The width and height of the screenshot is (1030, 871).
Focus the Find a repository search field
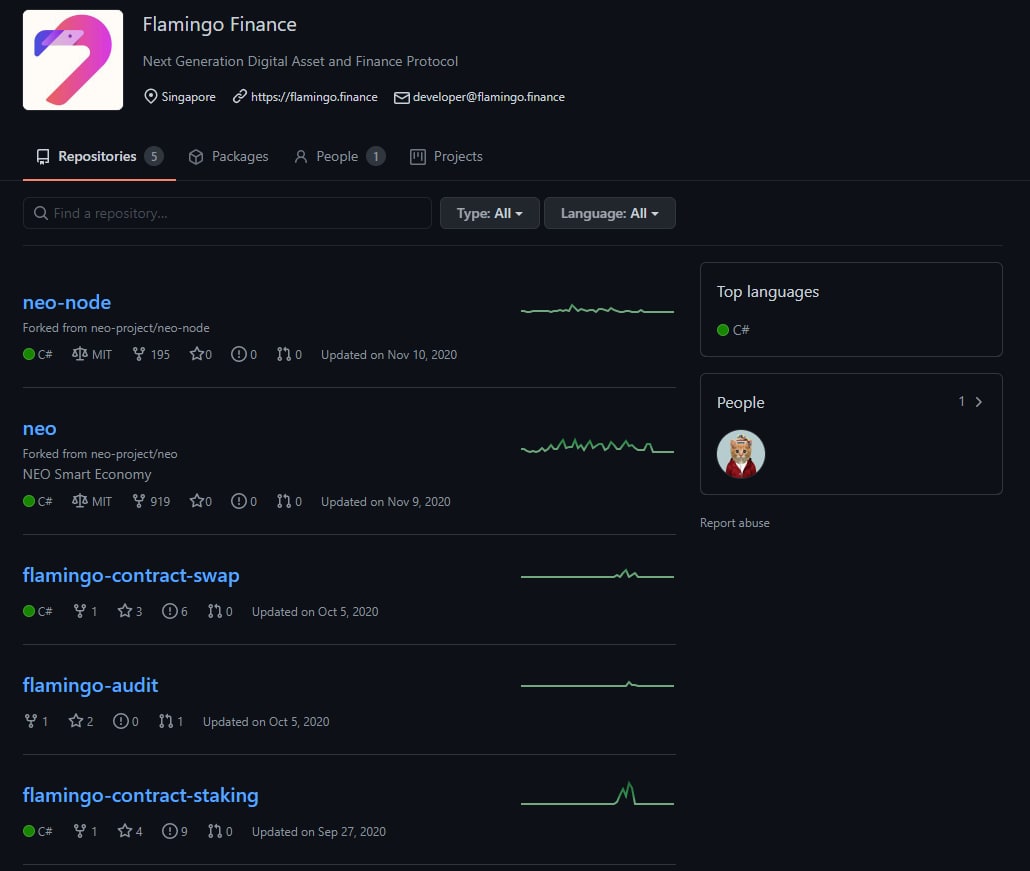tap(227, 213)
